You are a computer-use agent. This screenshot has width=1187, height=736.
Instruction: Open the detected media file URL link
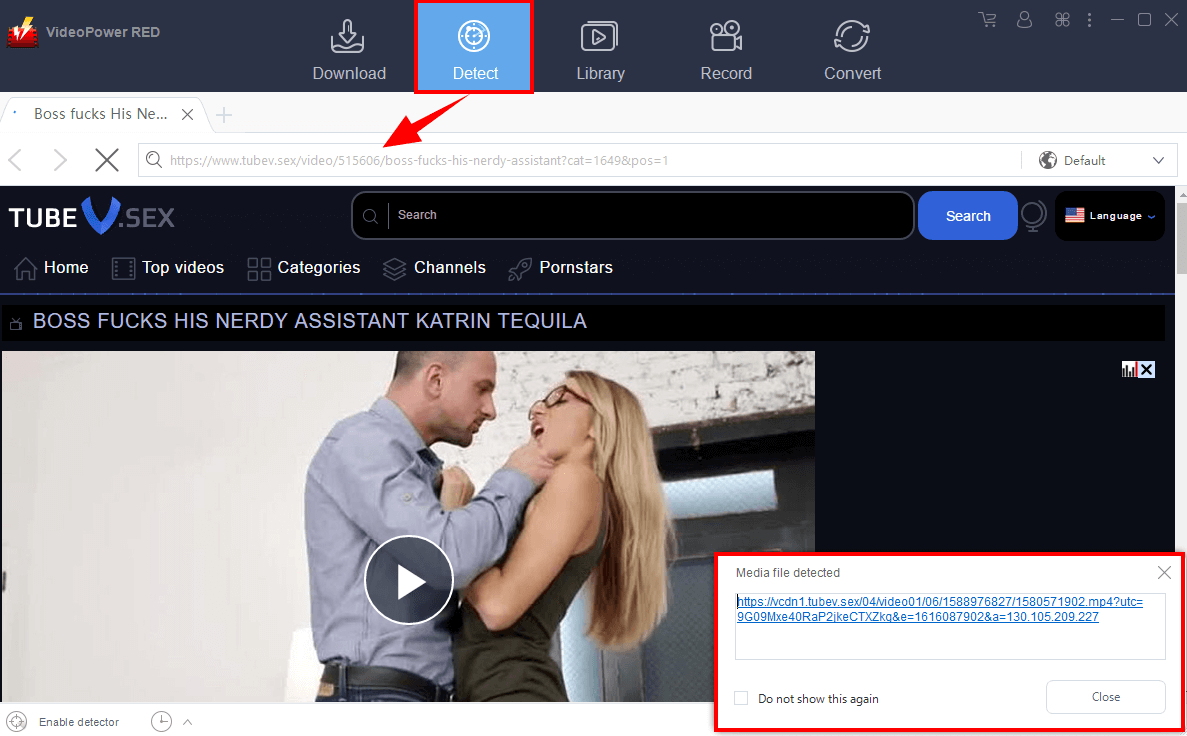click(x=939, y=609)
